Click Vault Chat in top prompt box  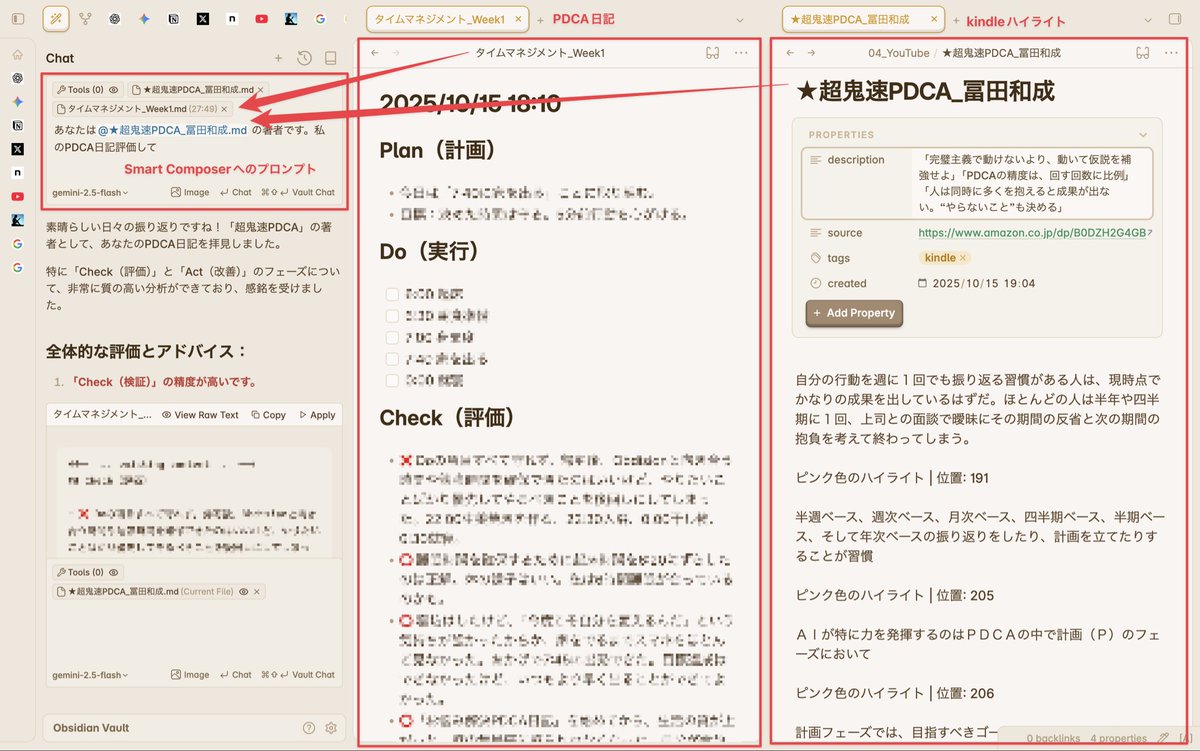click(299, 192)
